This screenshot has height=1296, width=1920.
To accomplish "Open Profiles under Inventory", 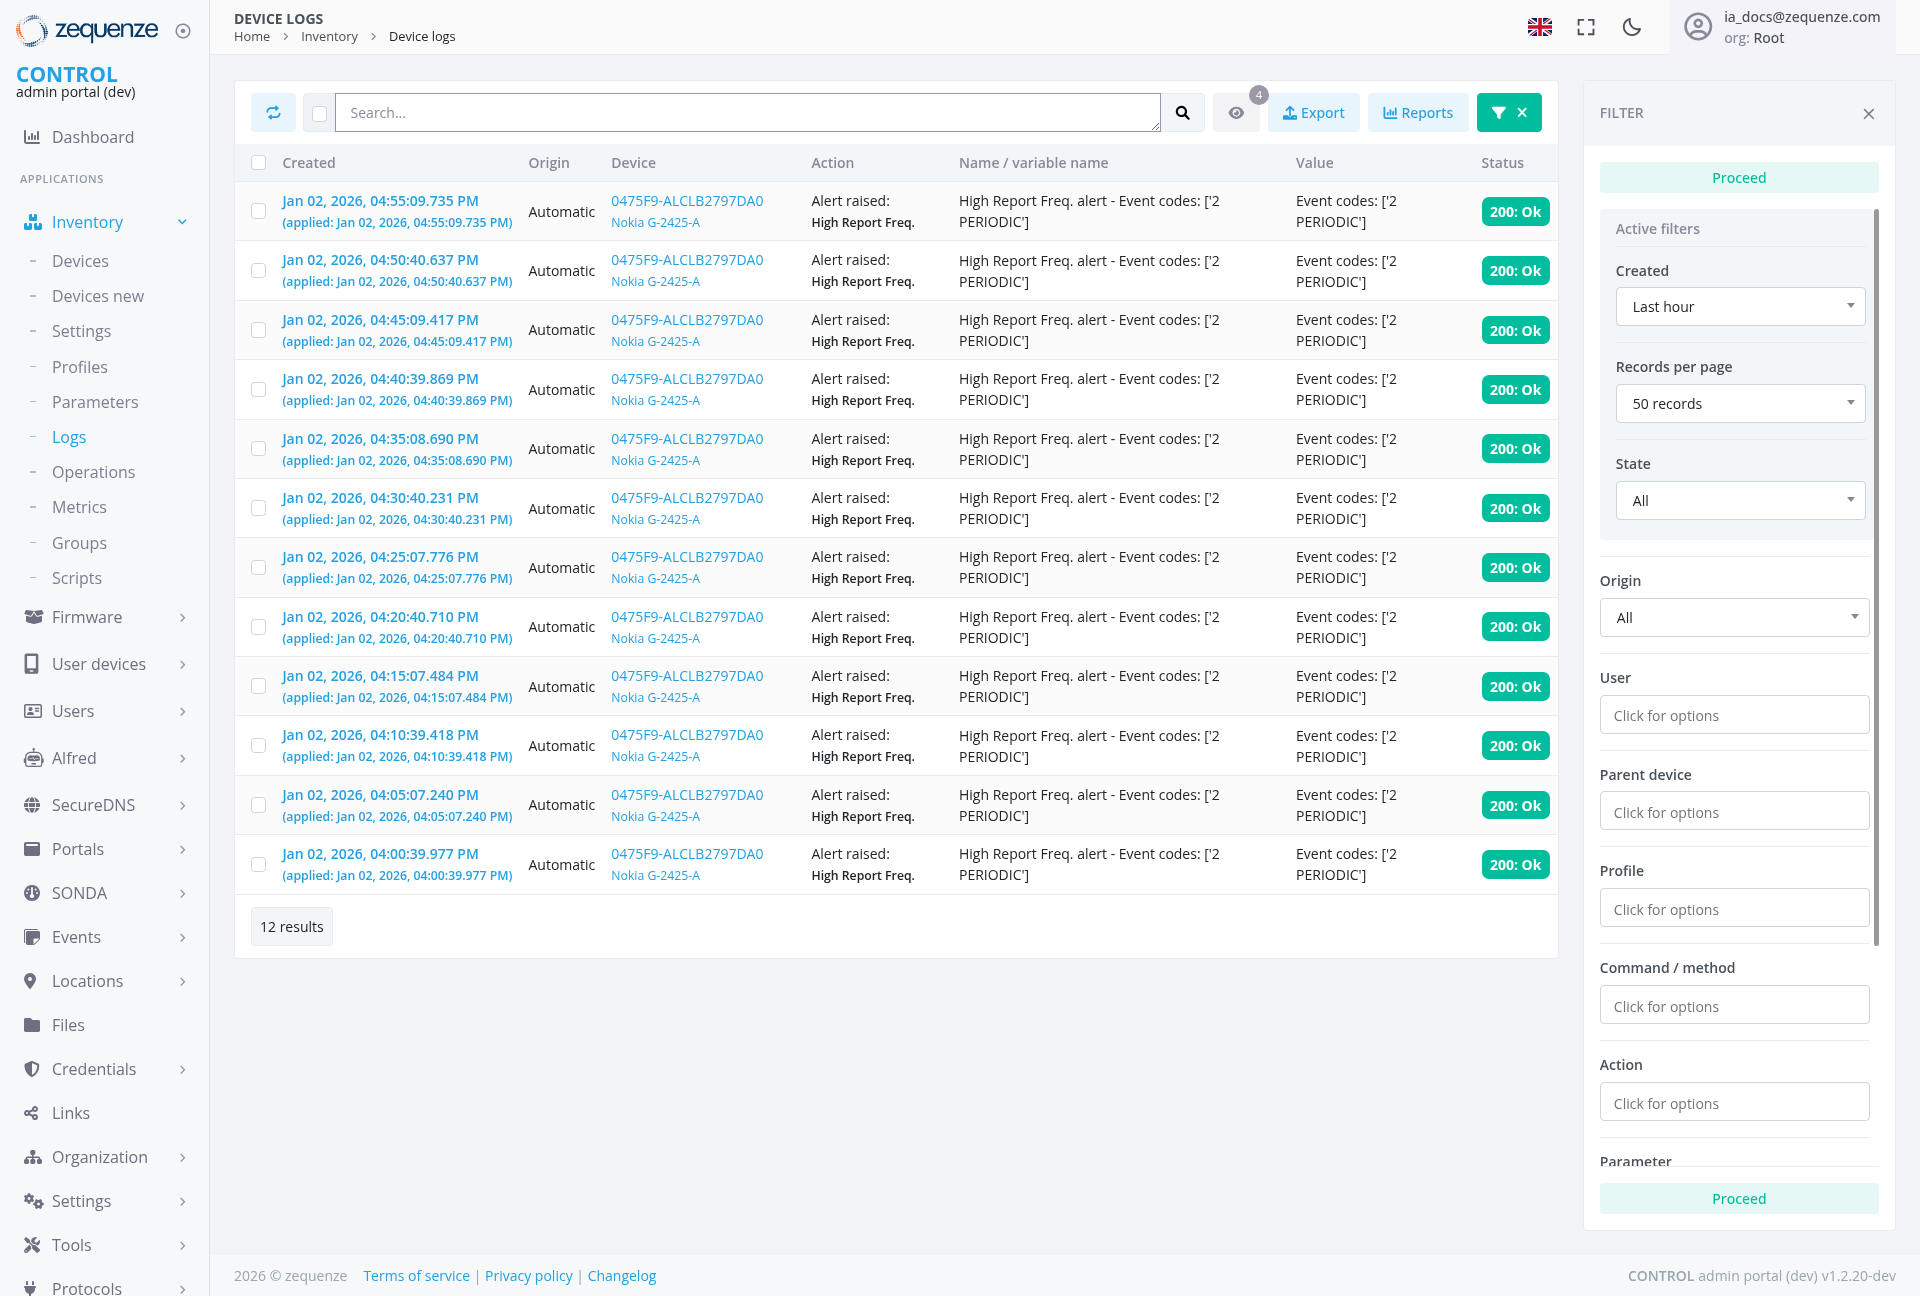I will (x=80, y=367).
